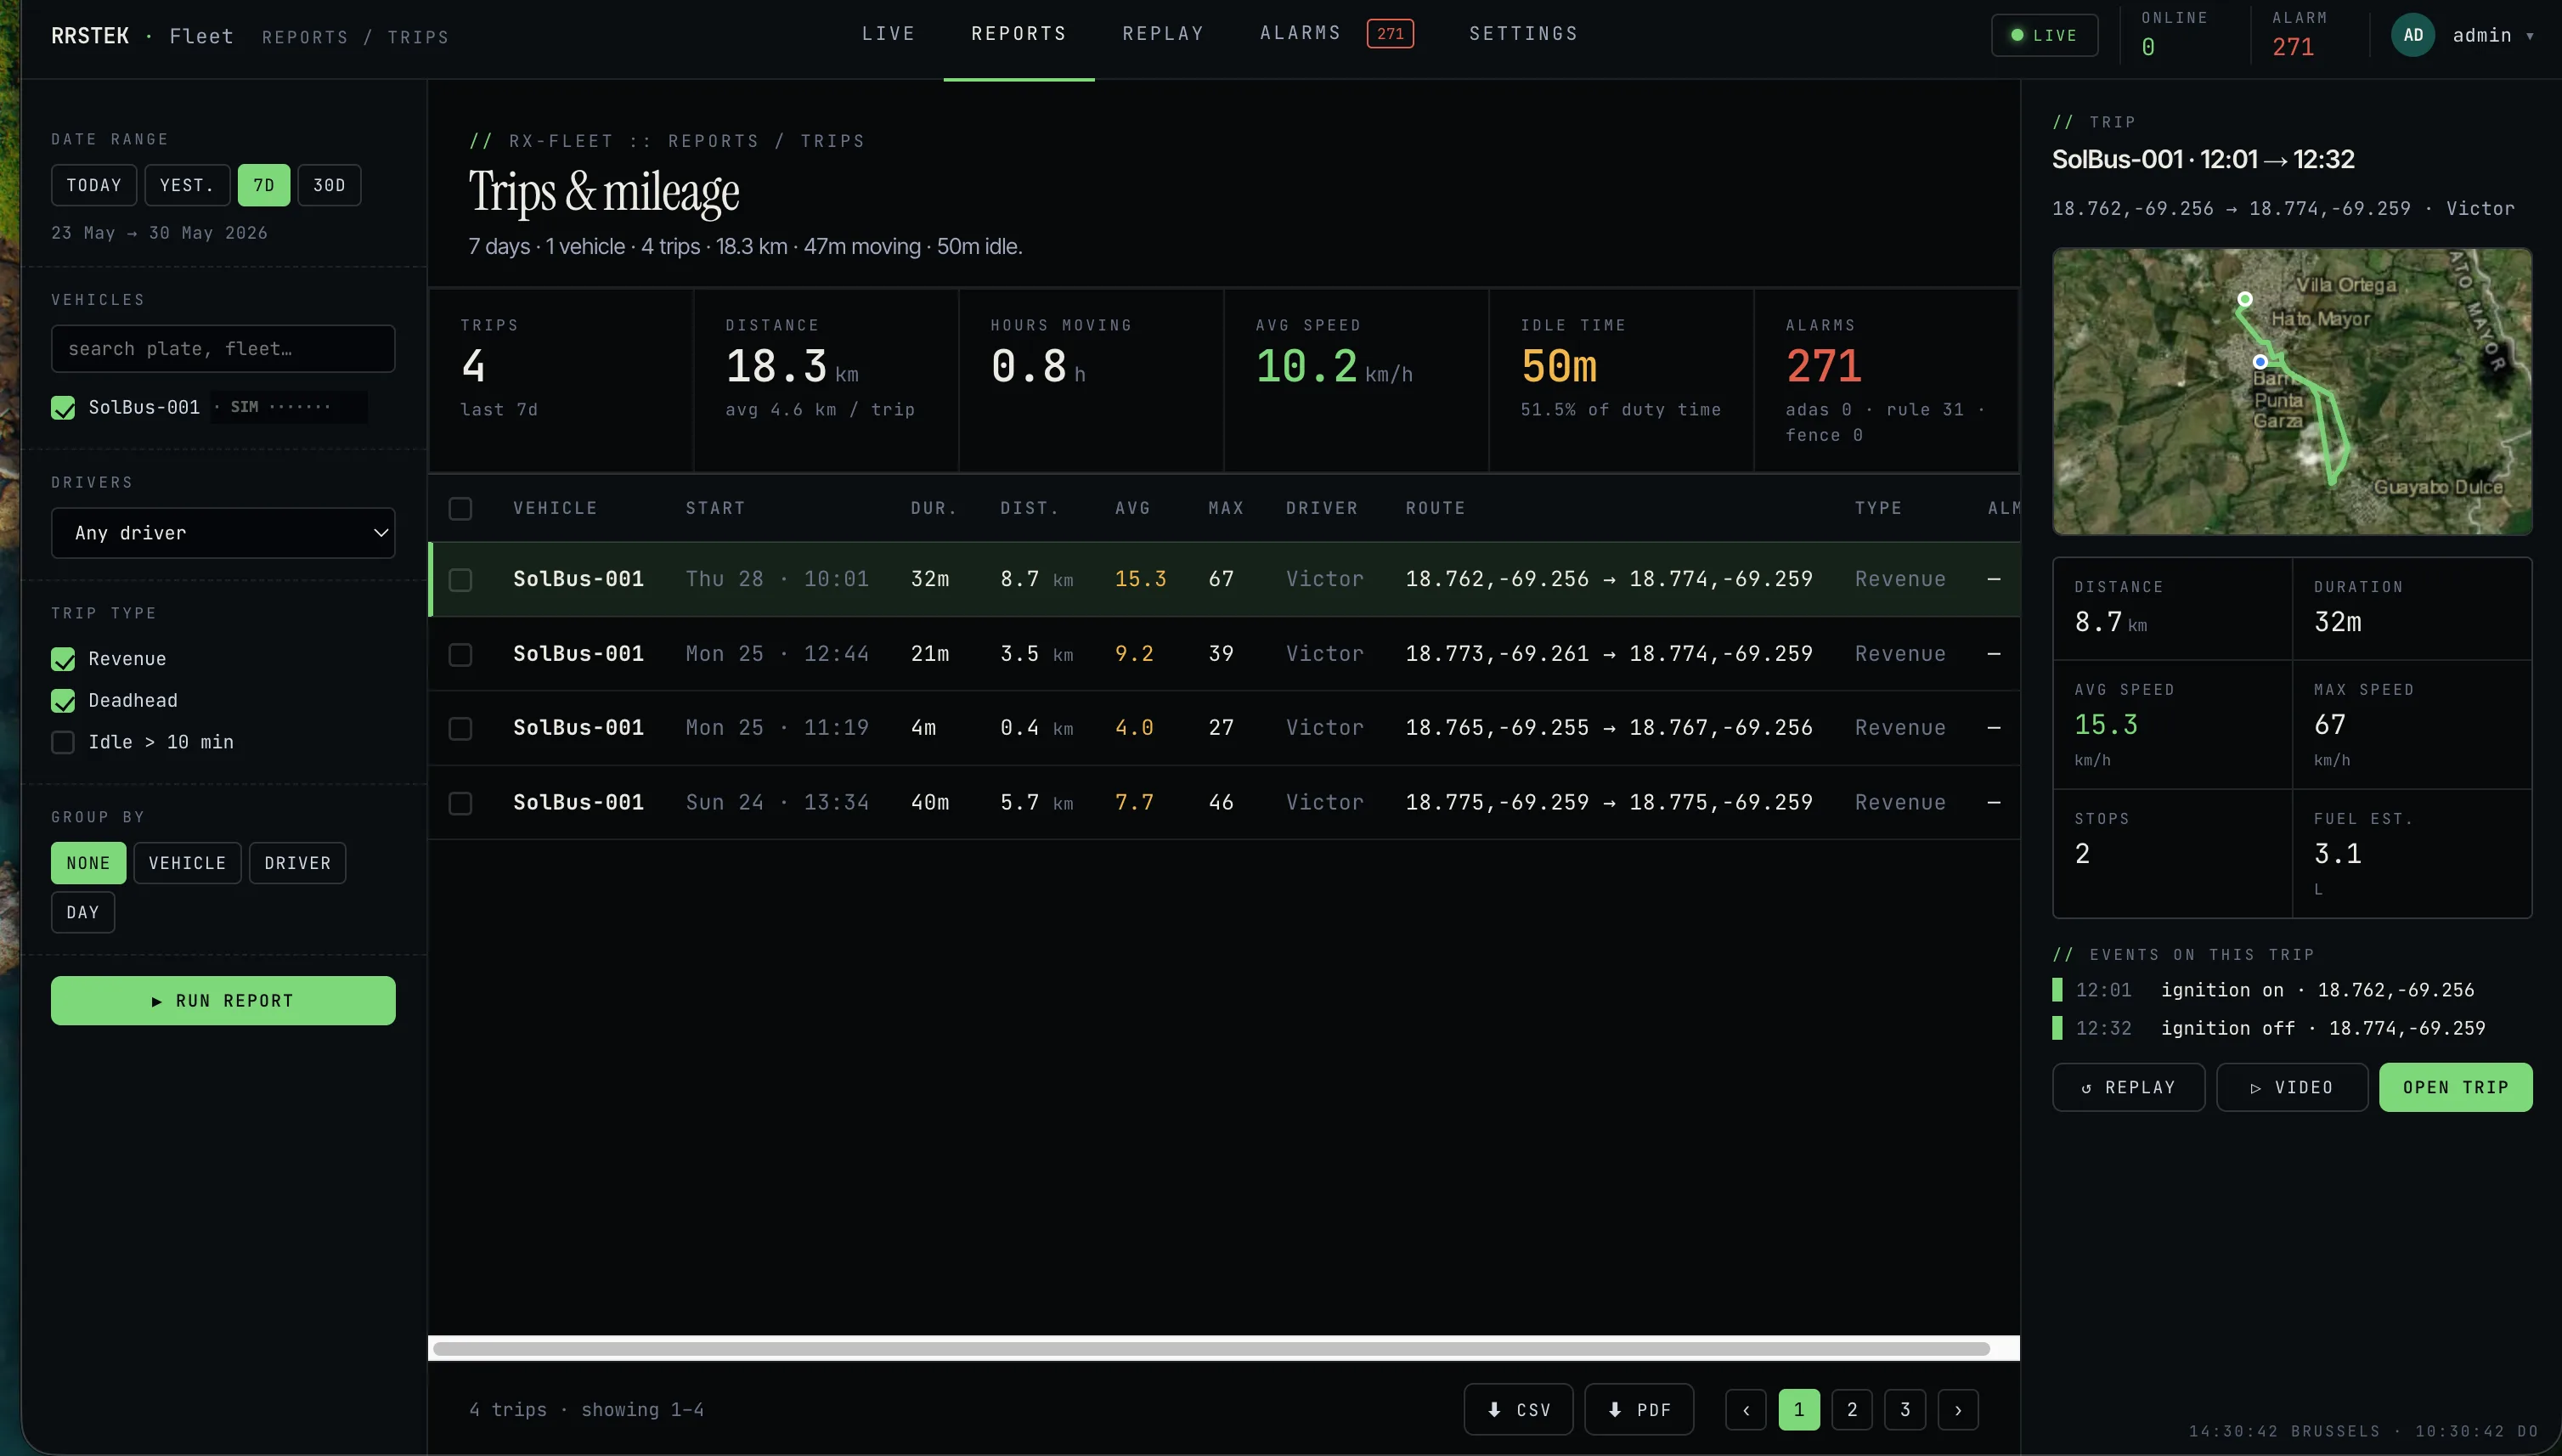Switch to the Replay tab
2562x1456 pixels.
(x=1163, y=33)
